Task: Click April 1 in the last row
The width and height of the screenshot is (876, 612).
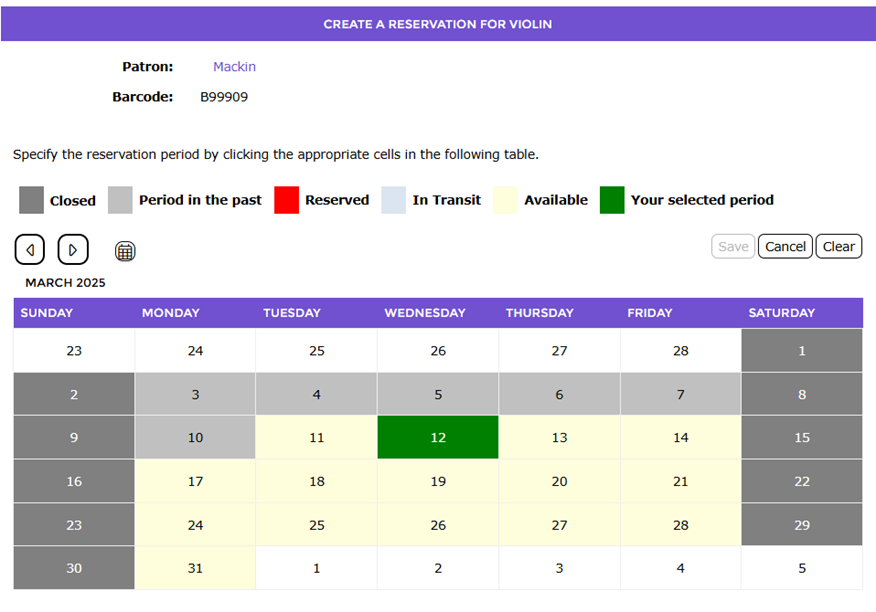Action: [x=317, y=568]
